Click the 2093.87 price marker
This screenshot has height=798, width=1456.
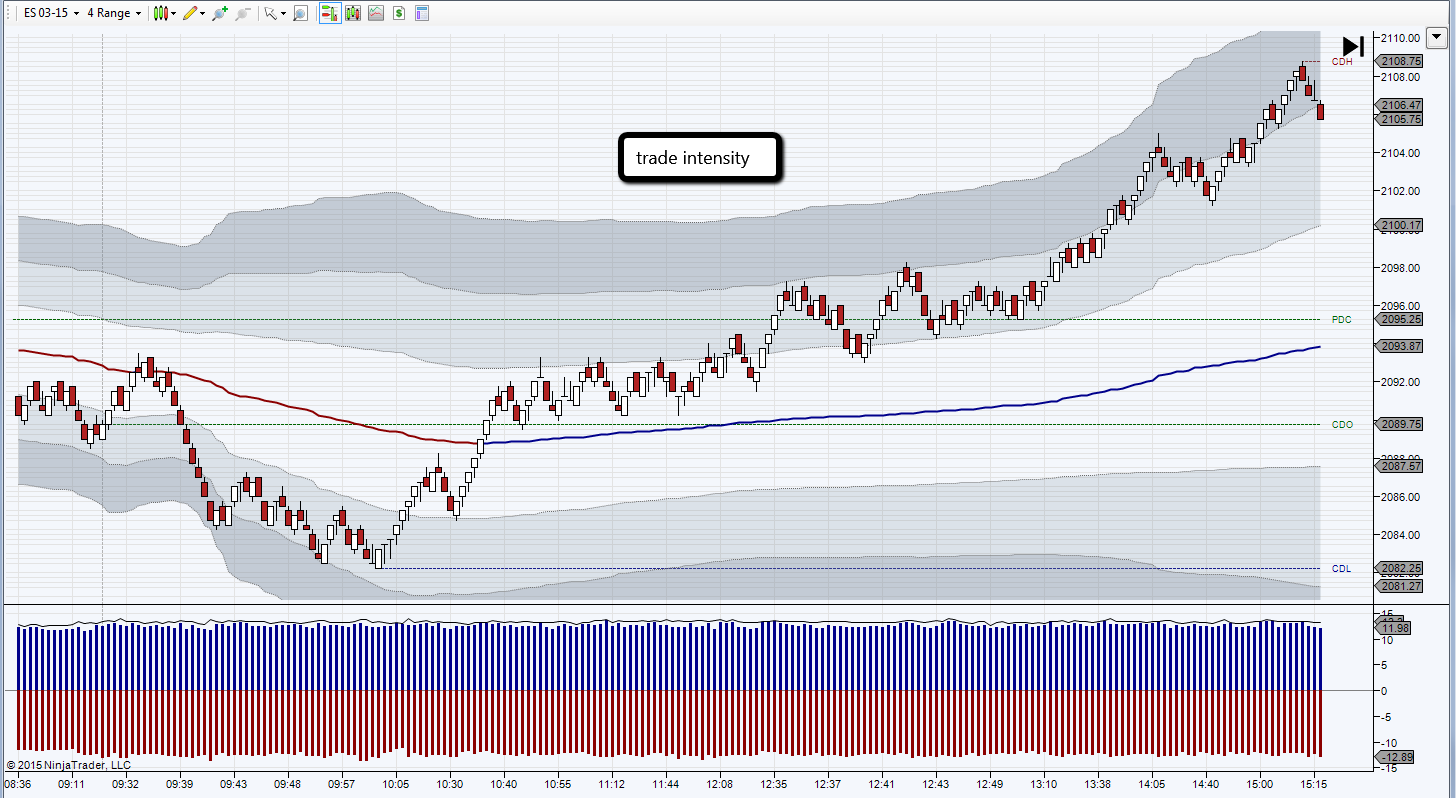pos(1400,346)
